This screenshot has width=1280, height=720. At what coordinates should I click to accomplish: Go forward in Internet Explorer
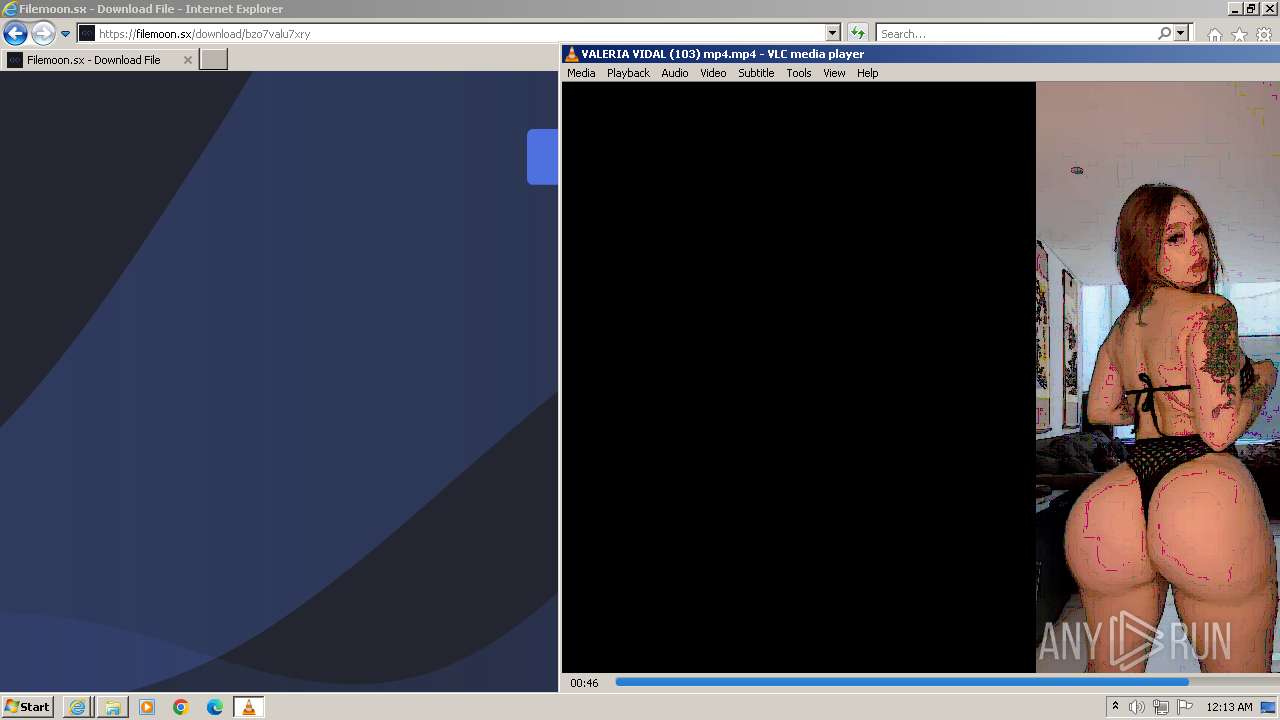pyautogui.click(x=42, y=33)
